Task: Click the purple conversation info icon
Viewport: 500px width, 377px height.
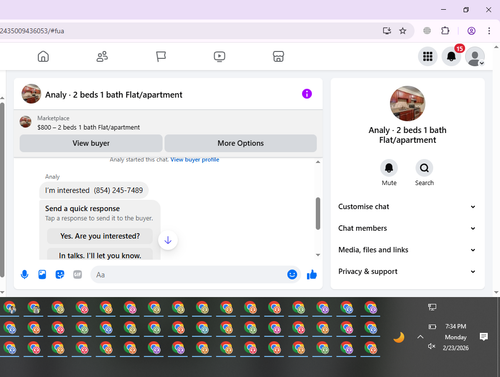Action: coord(307,94)
